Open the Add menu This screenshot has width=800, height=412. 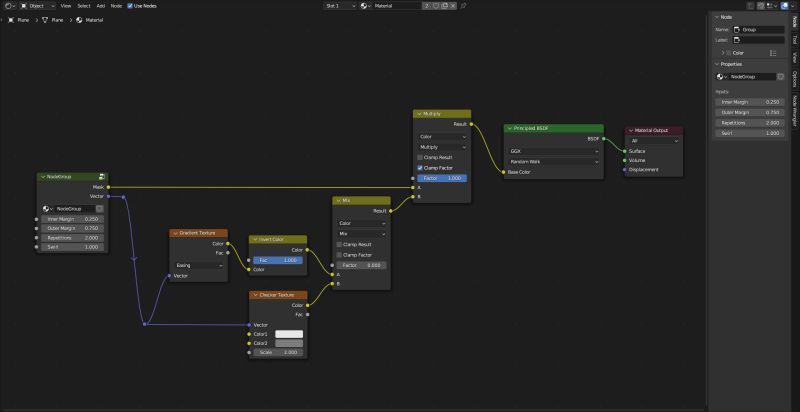coord(101,6)
